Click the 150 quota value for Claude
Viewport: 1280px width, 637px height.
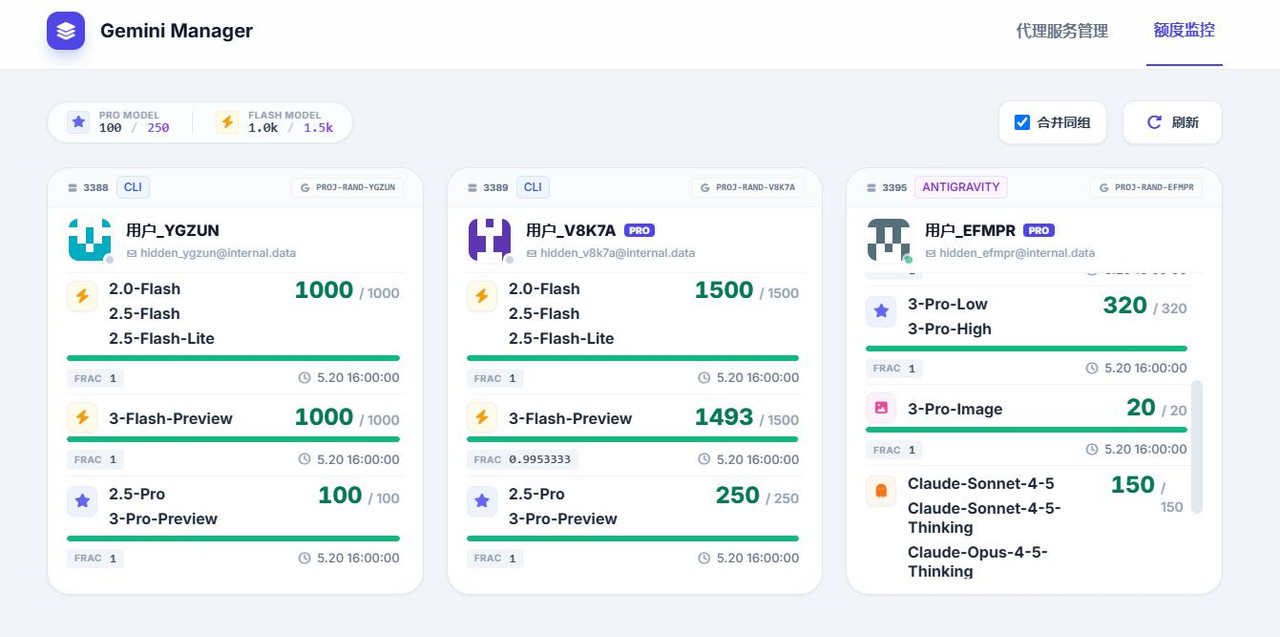pos(1133,485)
